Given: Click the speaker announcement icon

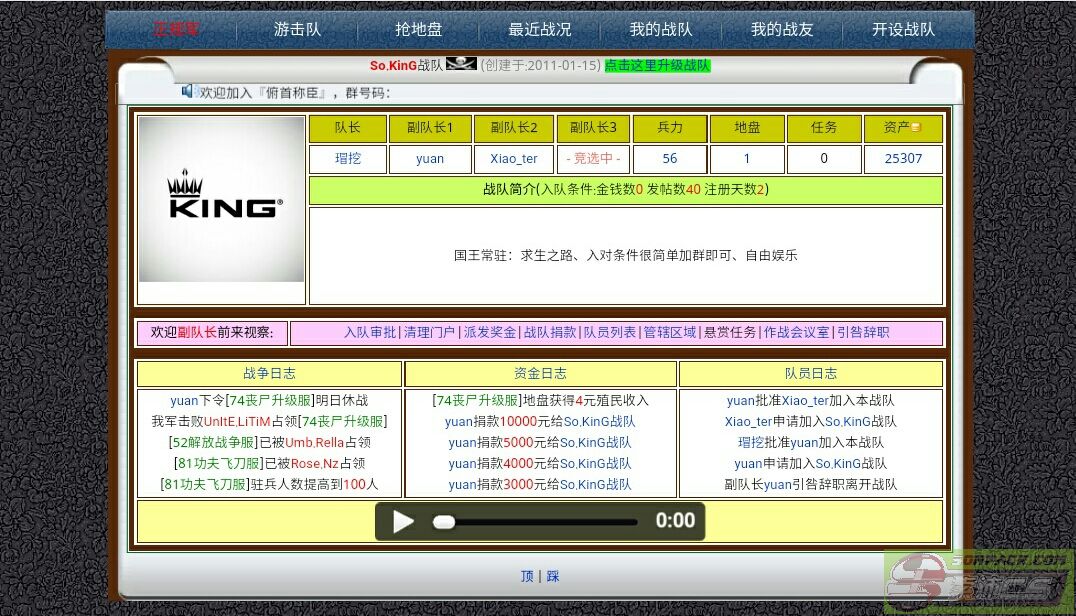Looking at the screenshot, I should pos(188,91).
